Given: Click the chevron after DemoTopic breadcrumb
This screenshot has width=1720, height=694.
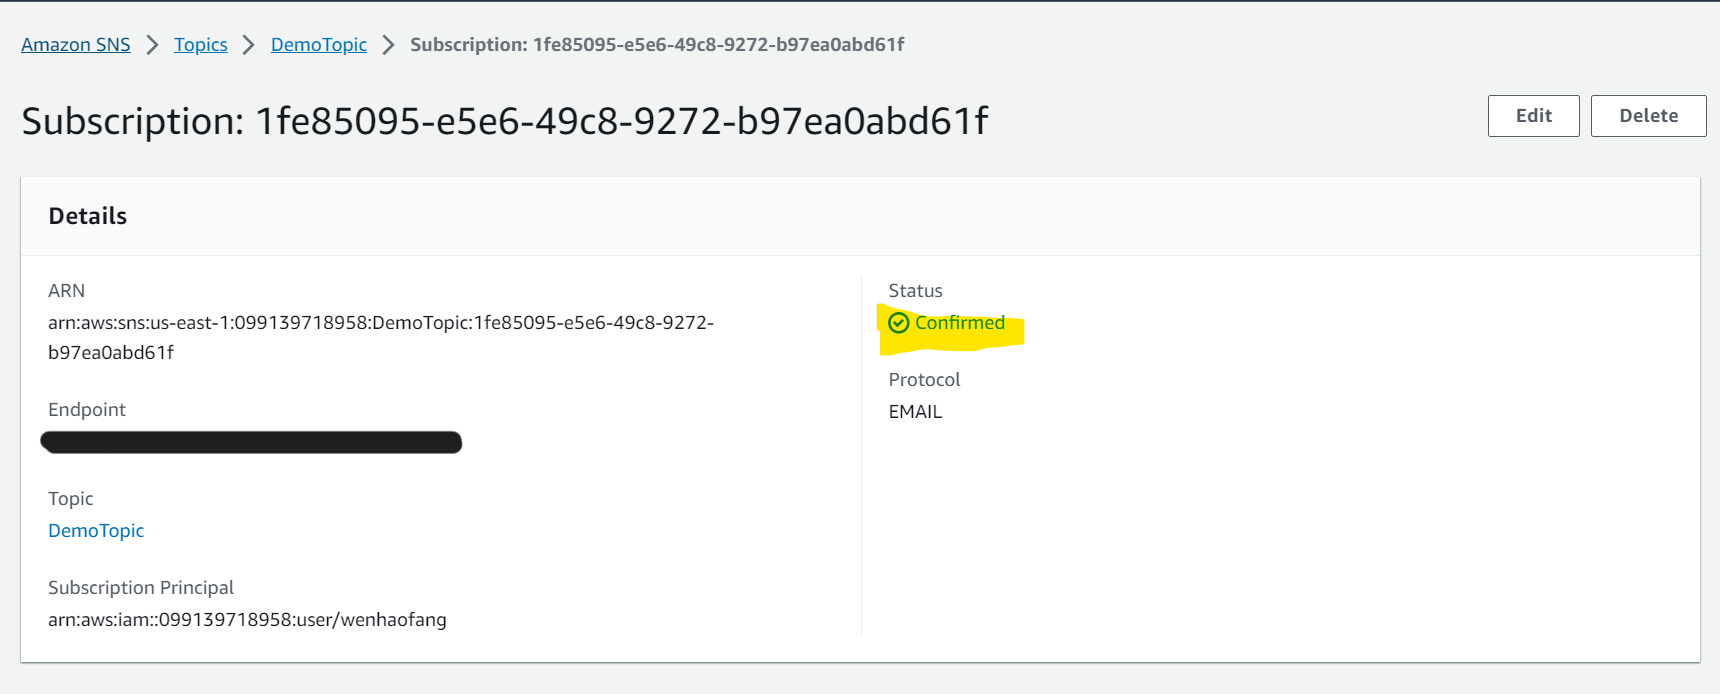Looking at the screenshot, I should click(388, 45).
